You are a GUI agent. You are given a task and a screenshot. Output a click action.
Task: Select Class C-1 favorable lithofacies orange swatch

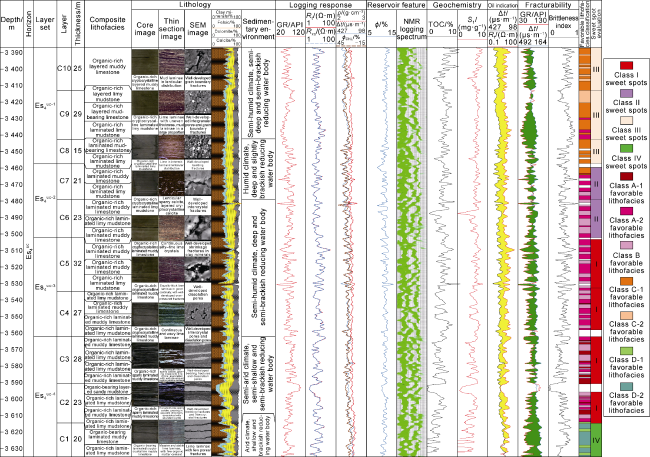click(626, 281)
